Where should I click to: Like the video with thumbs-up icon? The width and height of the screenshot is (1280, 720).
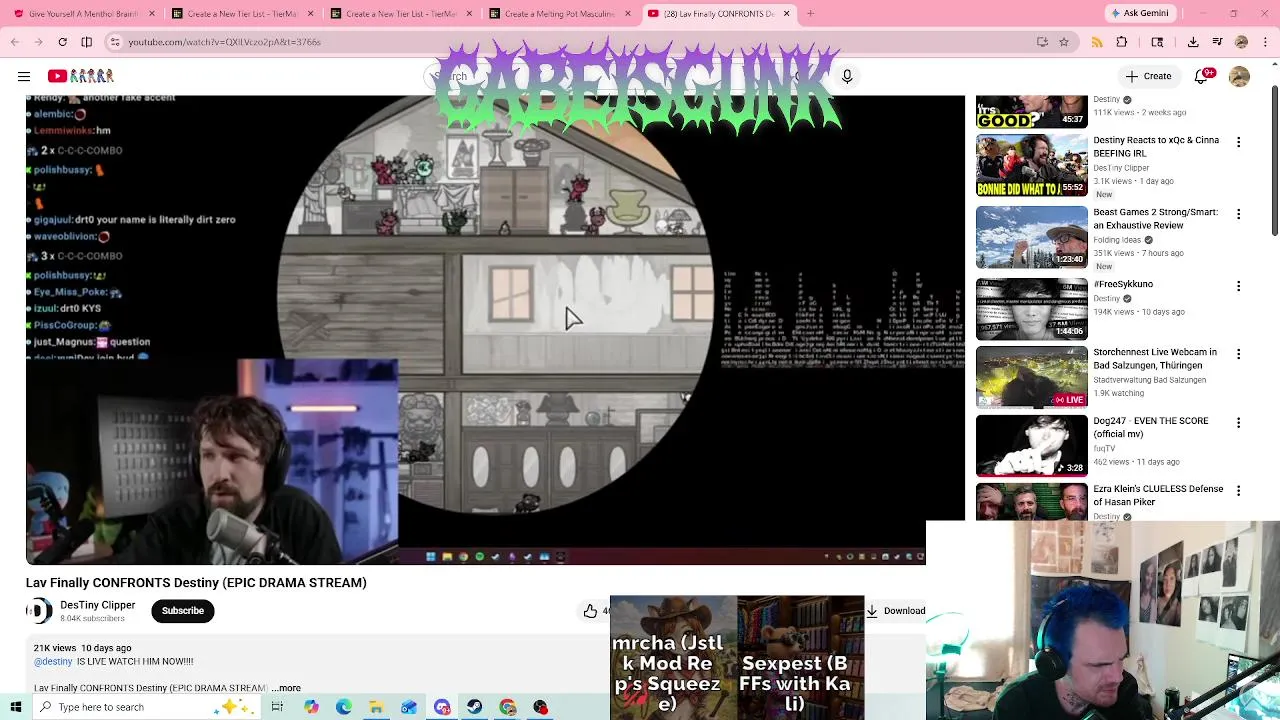coord(591,611)
